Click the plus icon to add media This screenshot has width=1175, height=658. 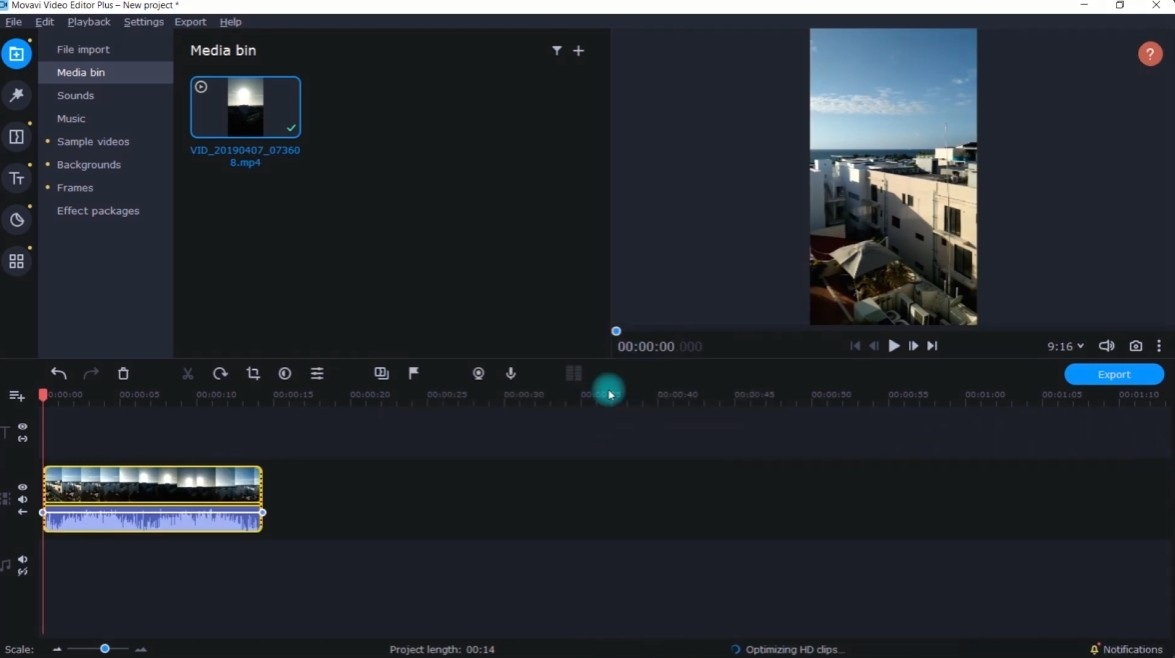(x=579, y=50)
